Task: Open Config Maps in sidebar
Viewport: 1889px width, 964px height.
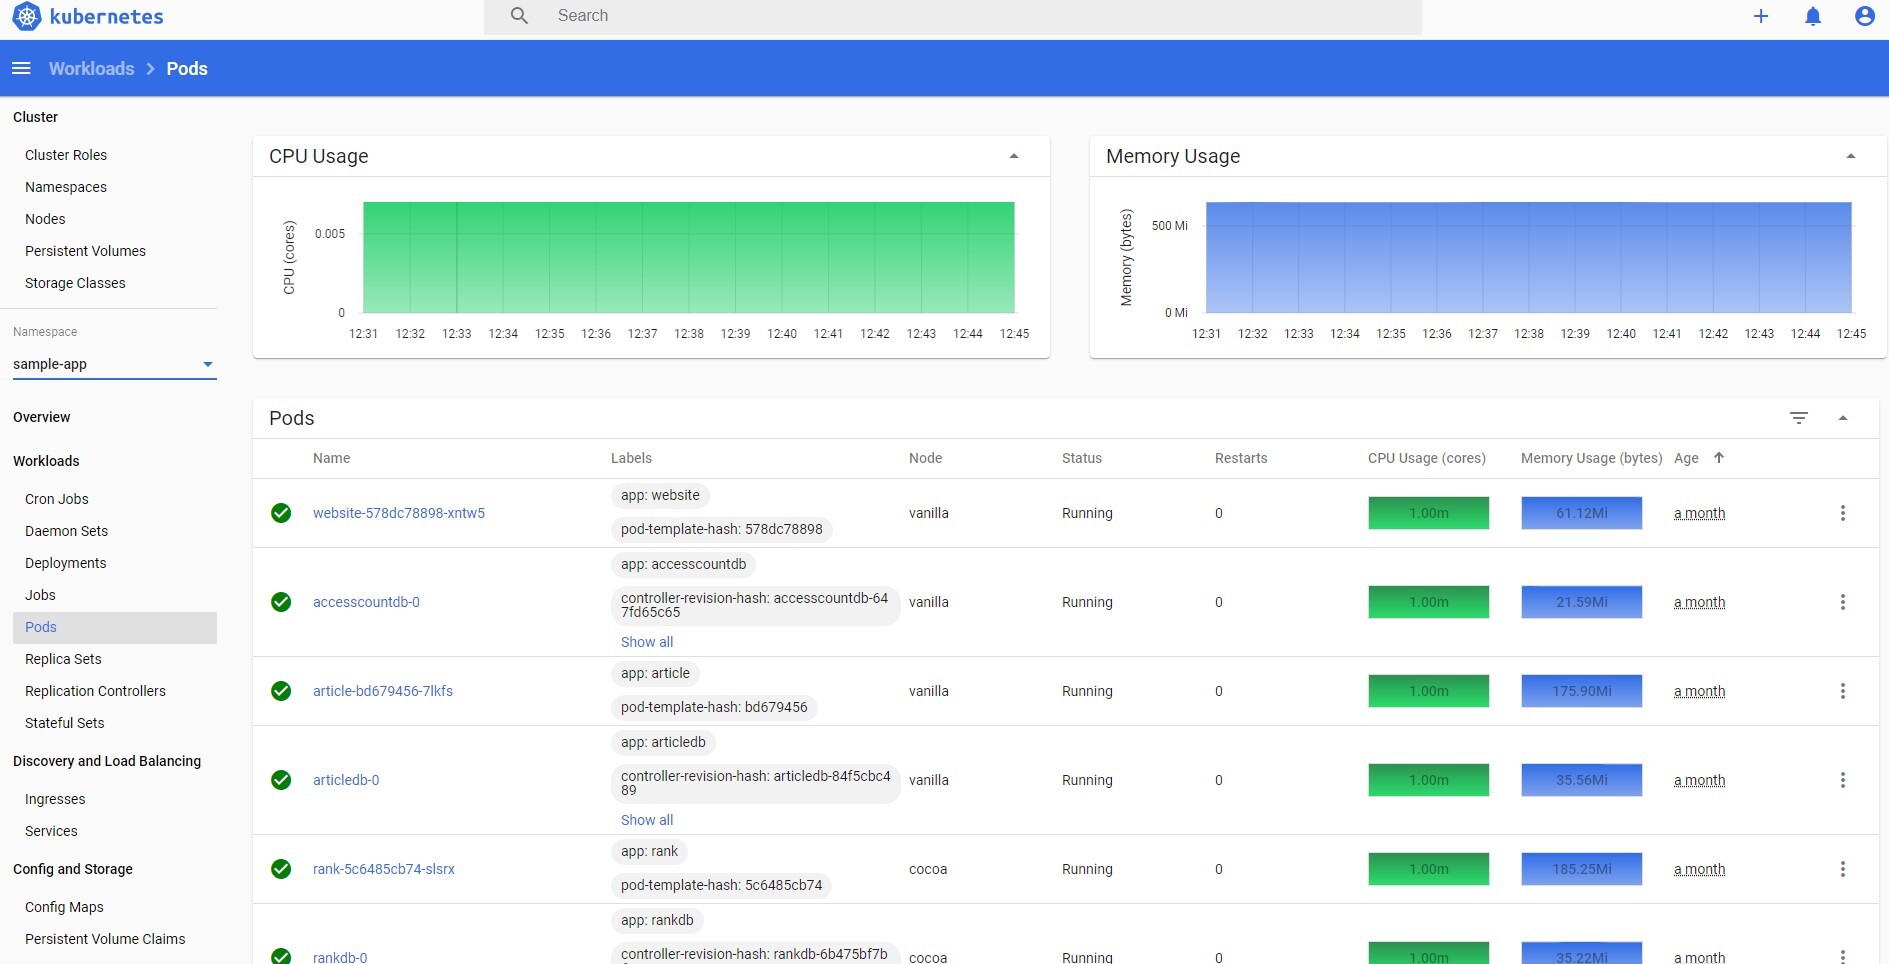Action: 64,907
